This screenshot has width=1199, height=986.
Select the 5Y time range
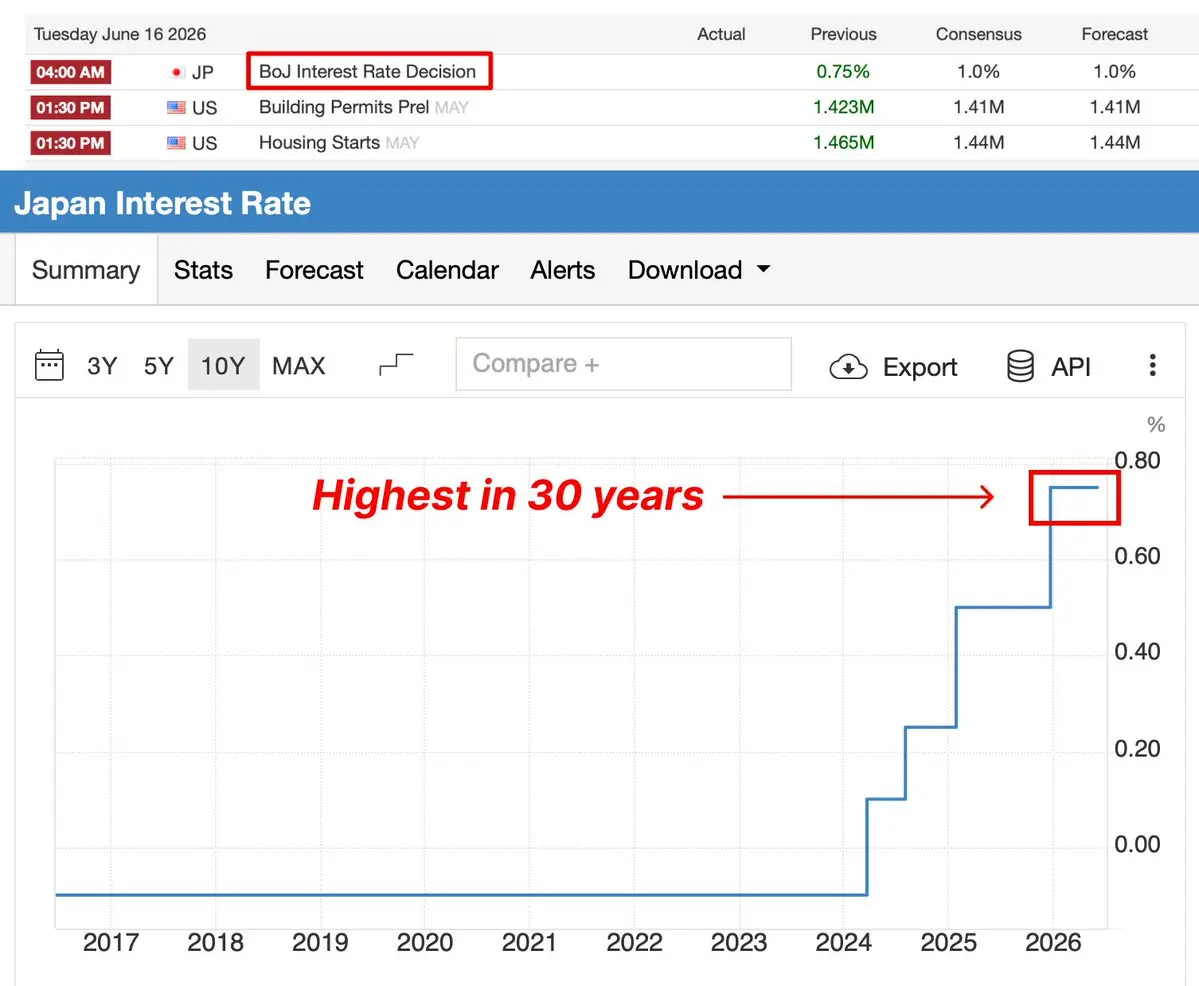(159, 366)
